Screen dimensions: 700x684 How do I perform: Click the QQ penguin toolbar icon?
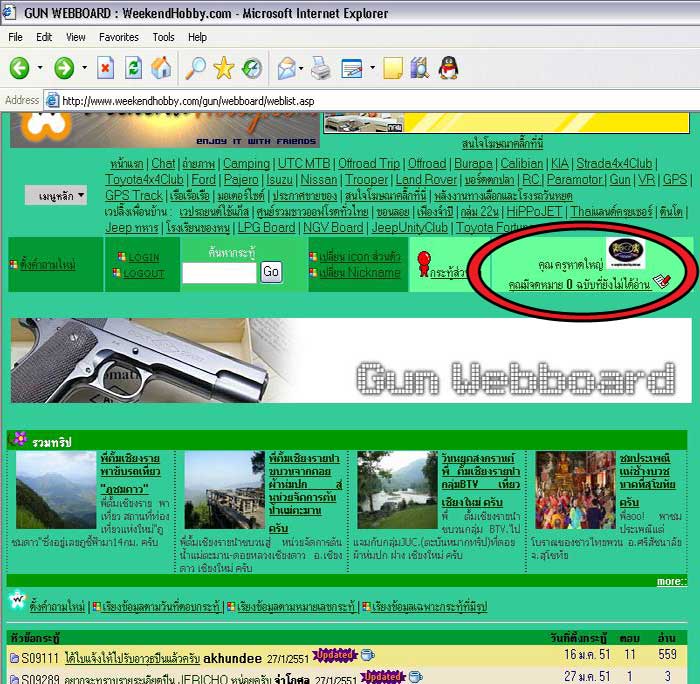coord(447,68)
